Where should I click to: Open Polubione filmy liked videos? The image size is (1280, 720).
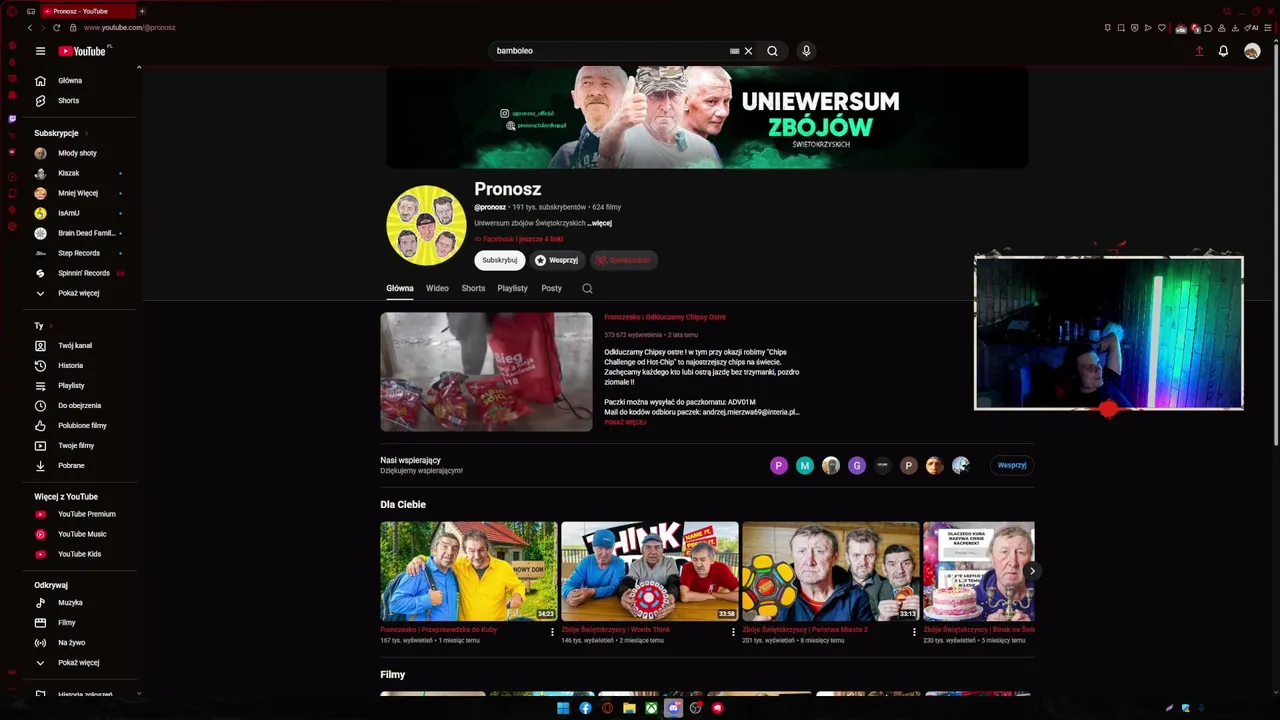pyautogui.click(x=80, y=426)
